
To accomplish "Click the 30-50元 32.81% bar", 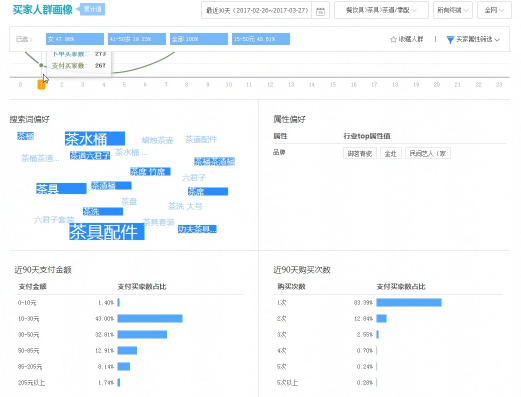I will [142, 334].
